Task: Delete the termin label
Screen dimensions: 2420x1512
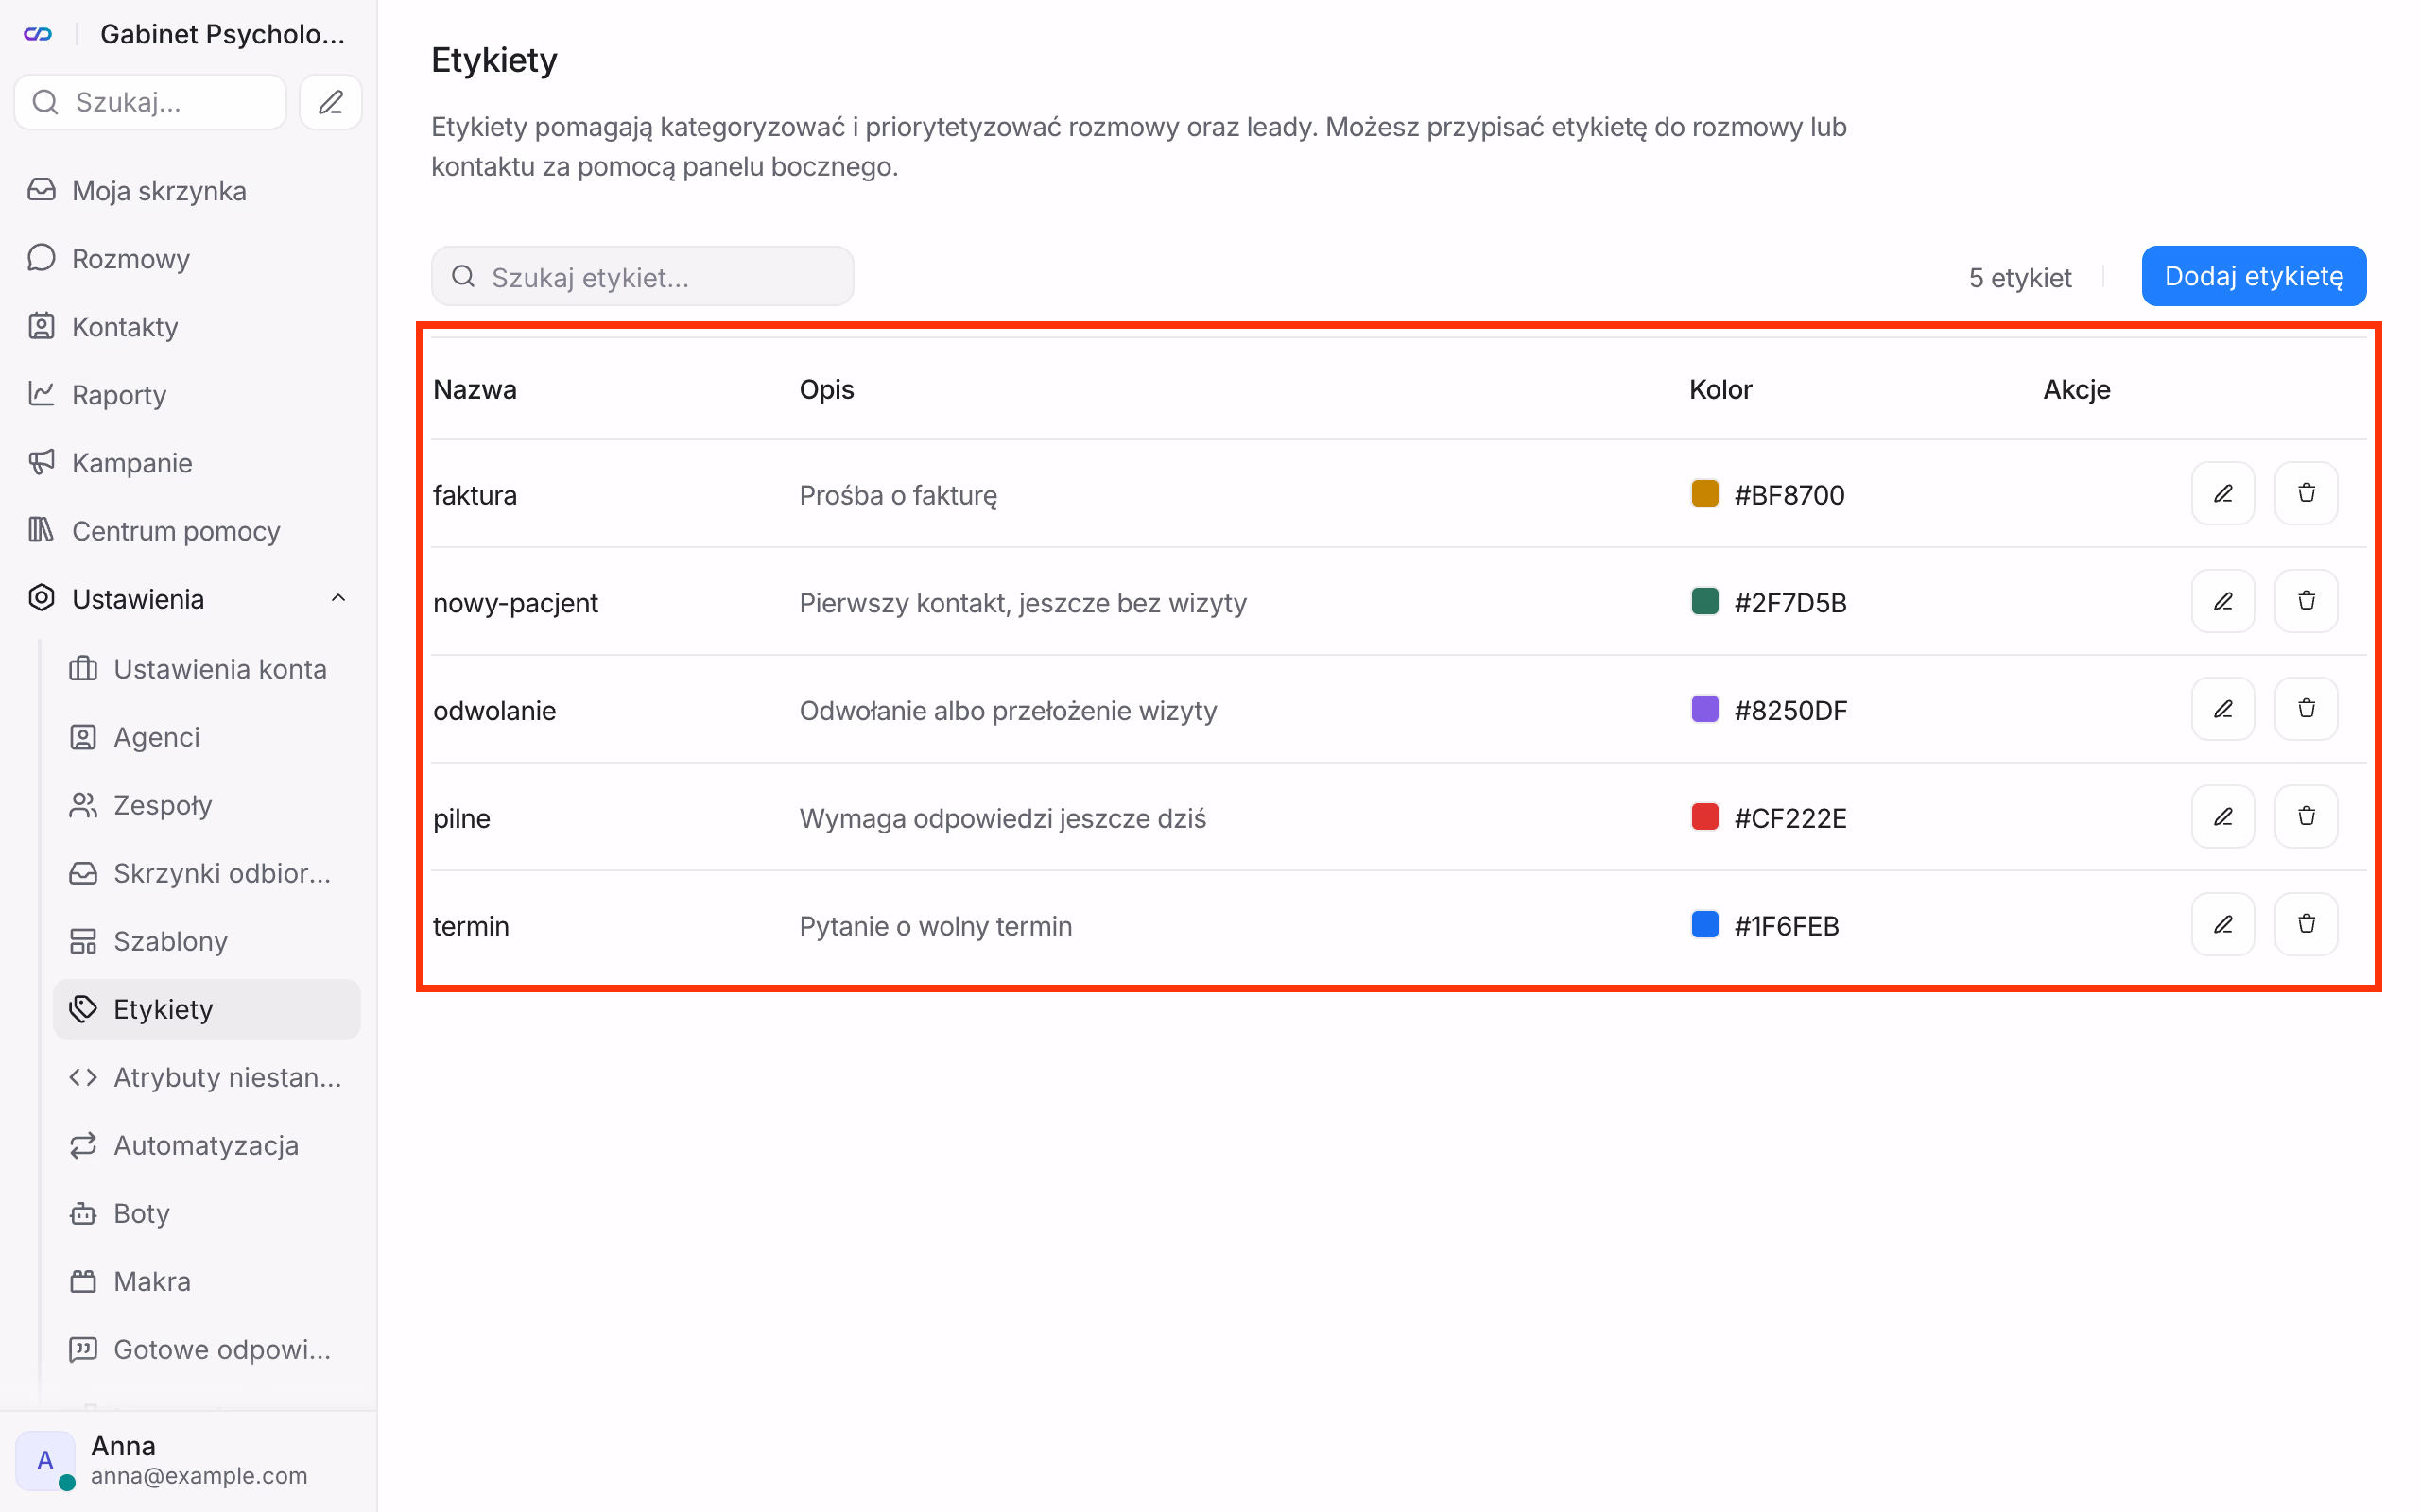Action: pyautogui.click(x=2306, y=925)
